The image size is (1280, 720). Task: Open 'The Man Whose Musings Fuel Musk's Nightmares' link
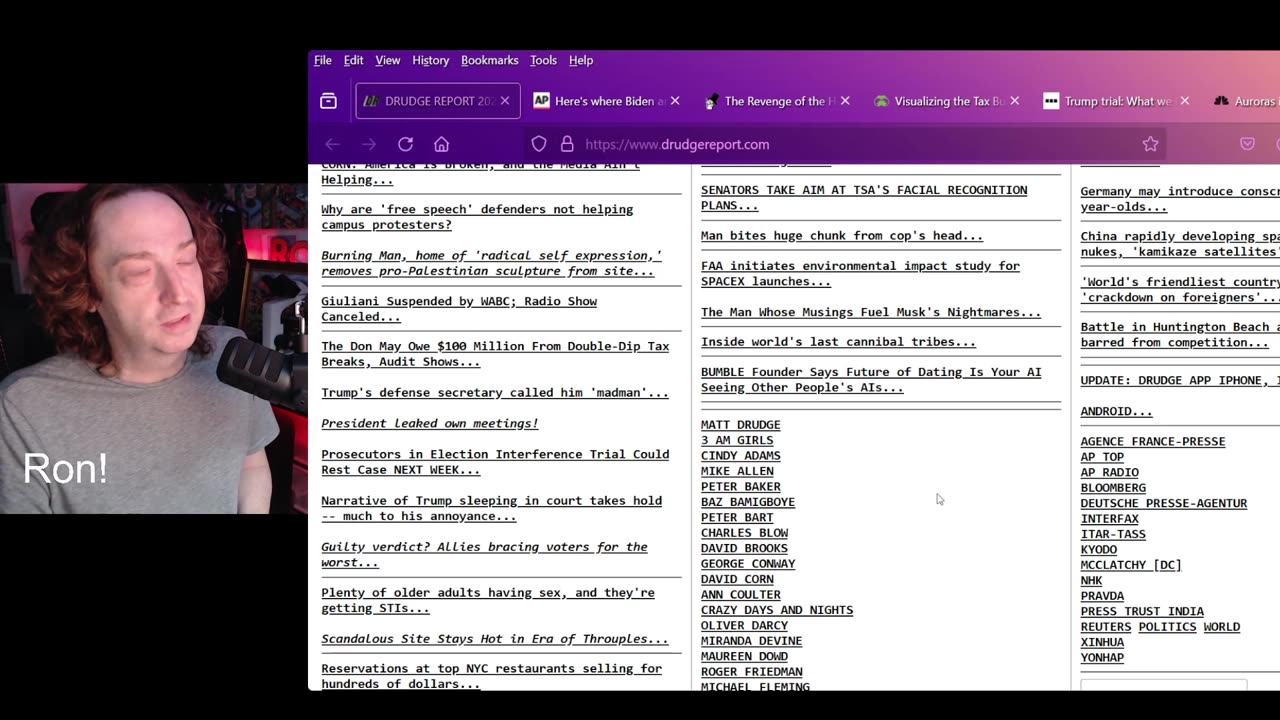871,312
